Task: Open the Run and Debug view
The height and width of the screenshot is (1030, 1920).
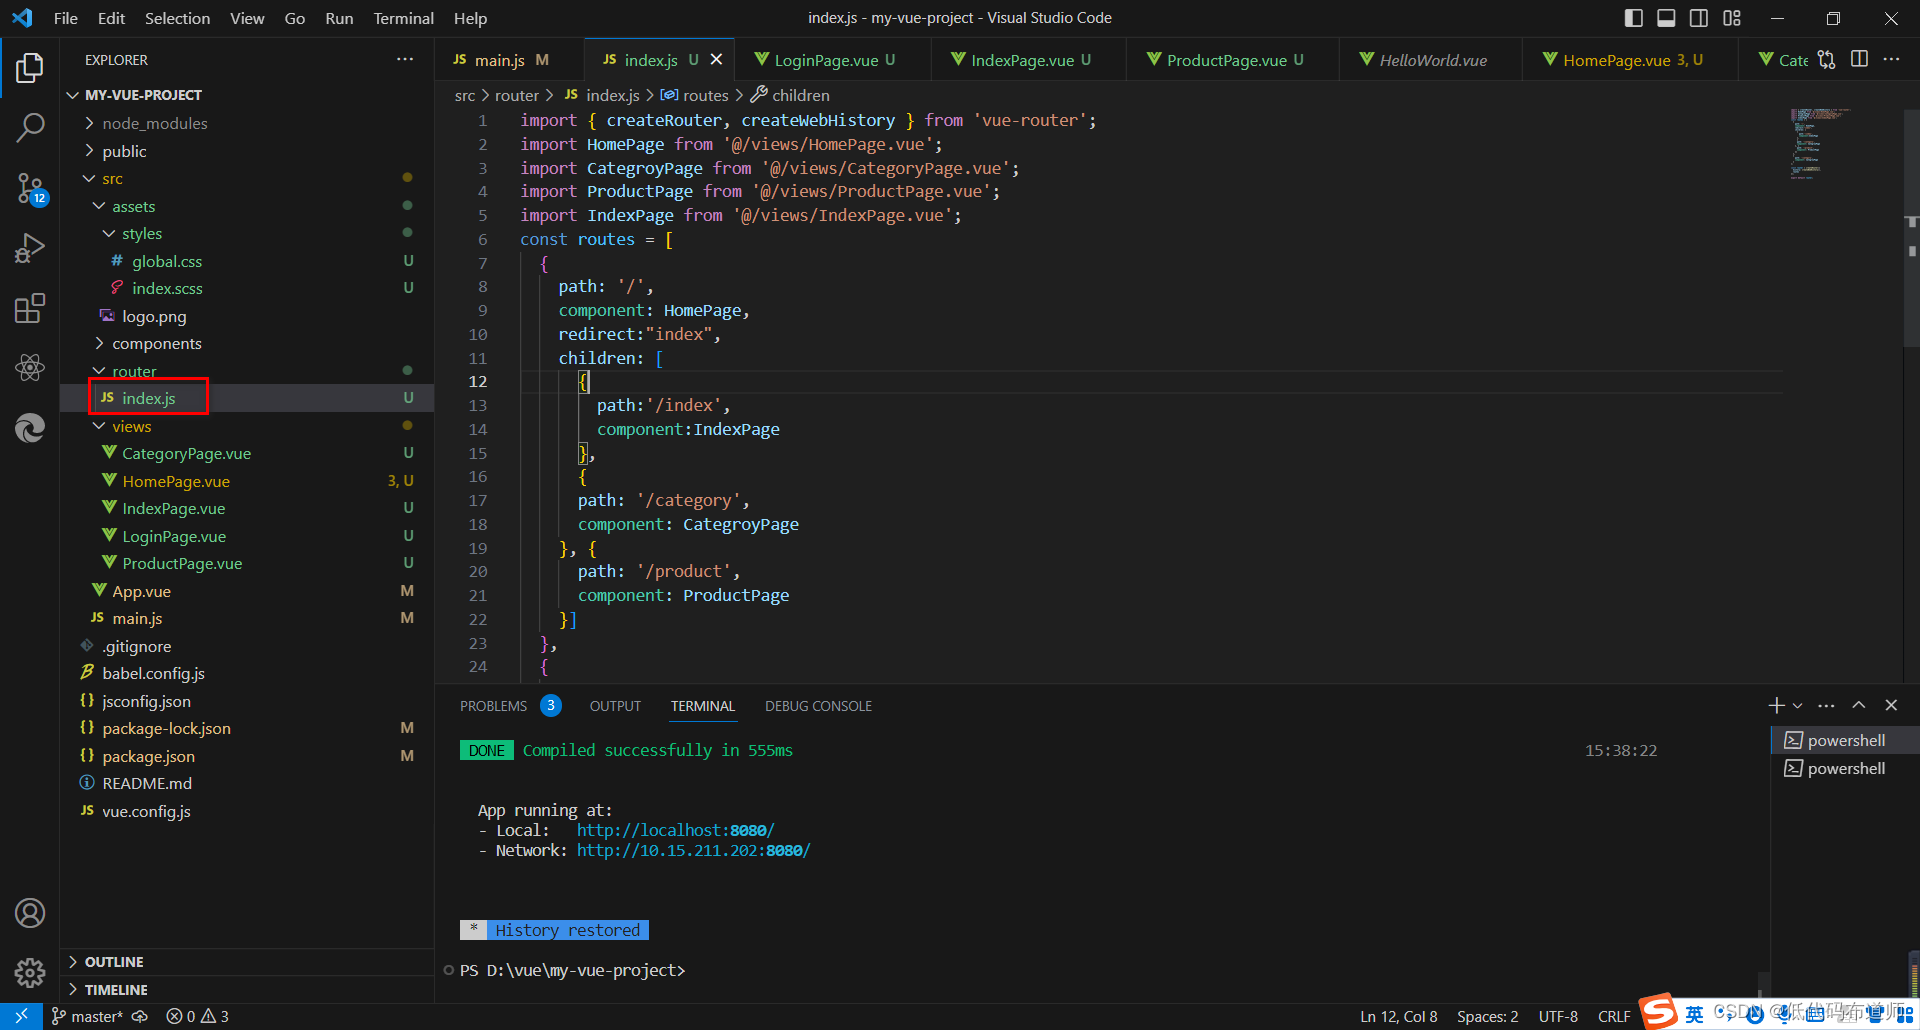Action: click(x=30, y=248)
